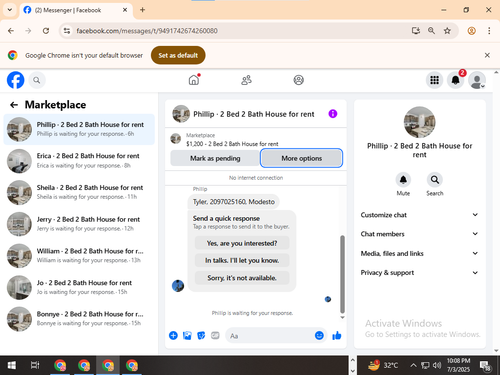Screen dimensions: 500x375
Task: Send quick reply 'Yes, are you interested?'
Action: (x=242, y=243)
